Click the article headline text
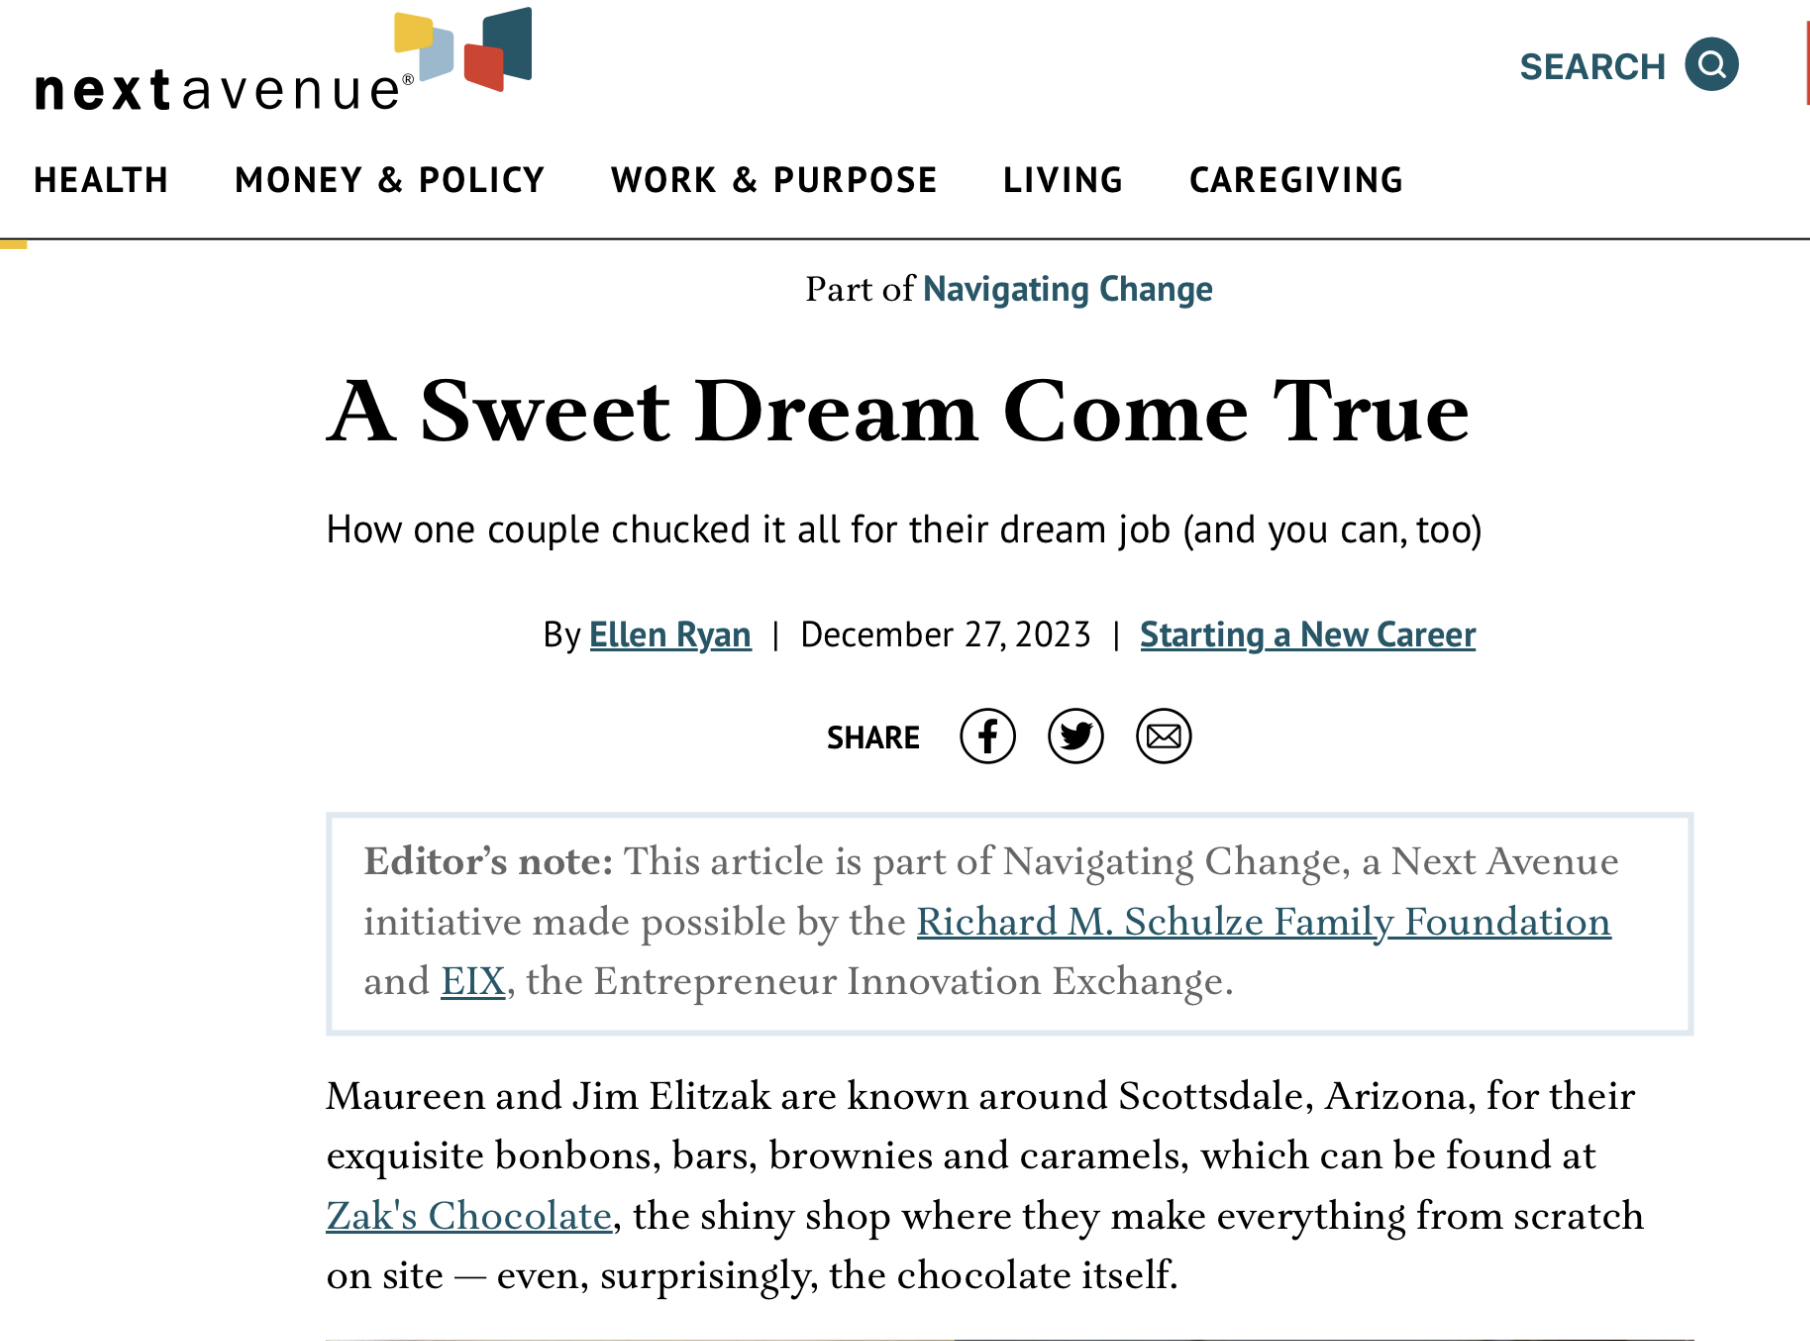The height and width of the screenshot is (1341, 1810). coord(898,411)
